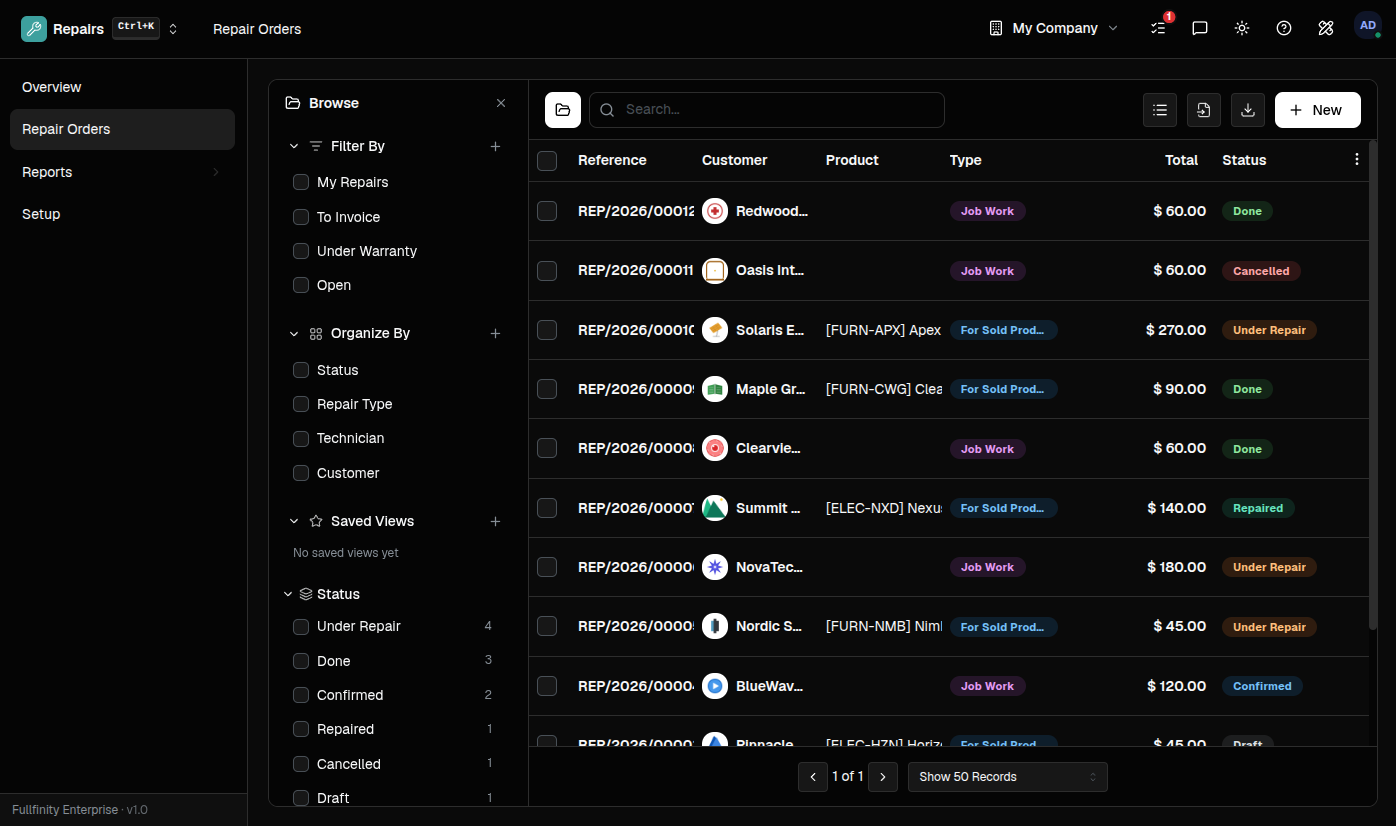Click the Repaired status badge in table
The image size is (1396, 826).
coord(1258,508)
